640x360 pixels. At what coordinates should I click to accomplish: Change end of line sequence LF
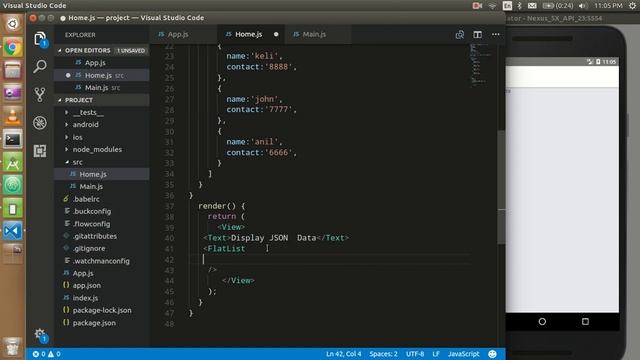pyautogui.click(x=436, y=354)
